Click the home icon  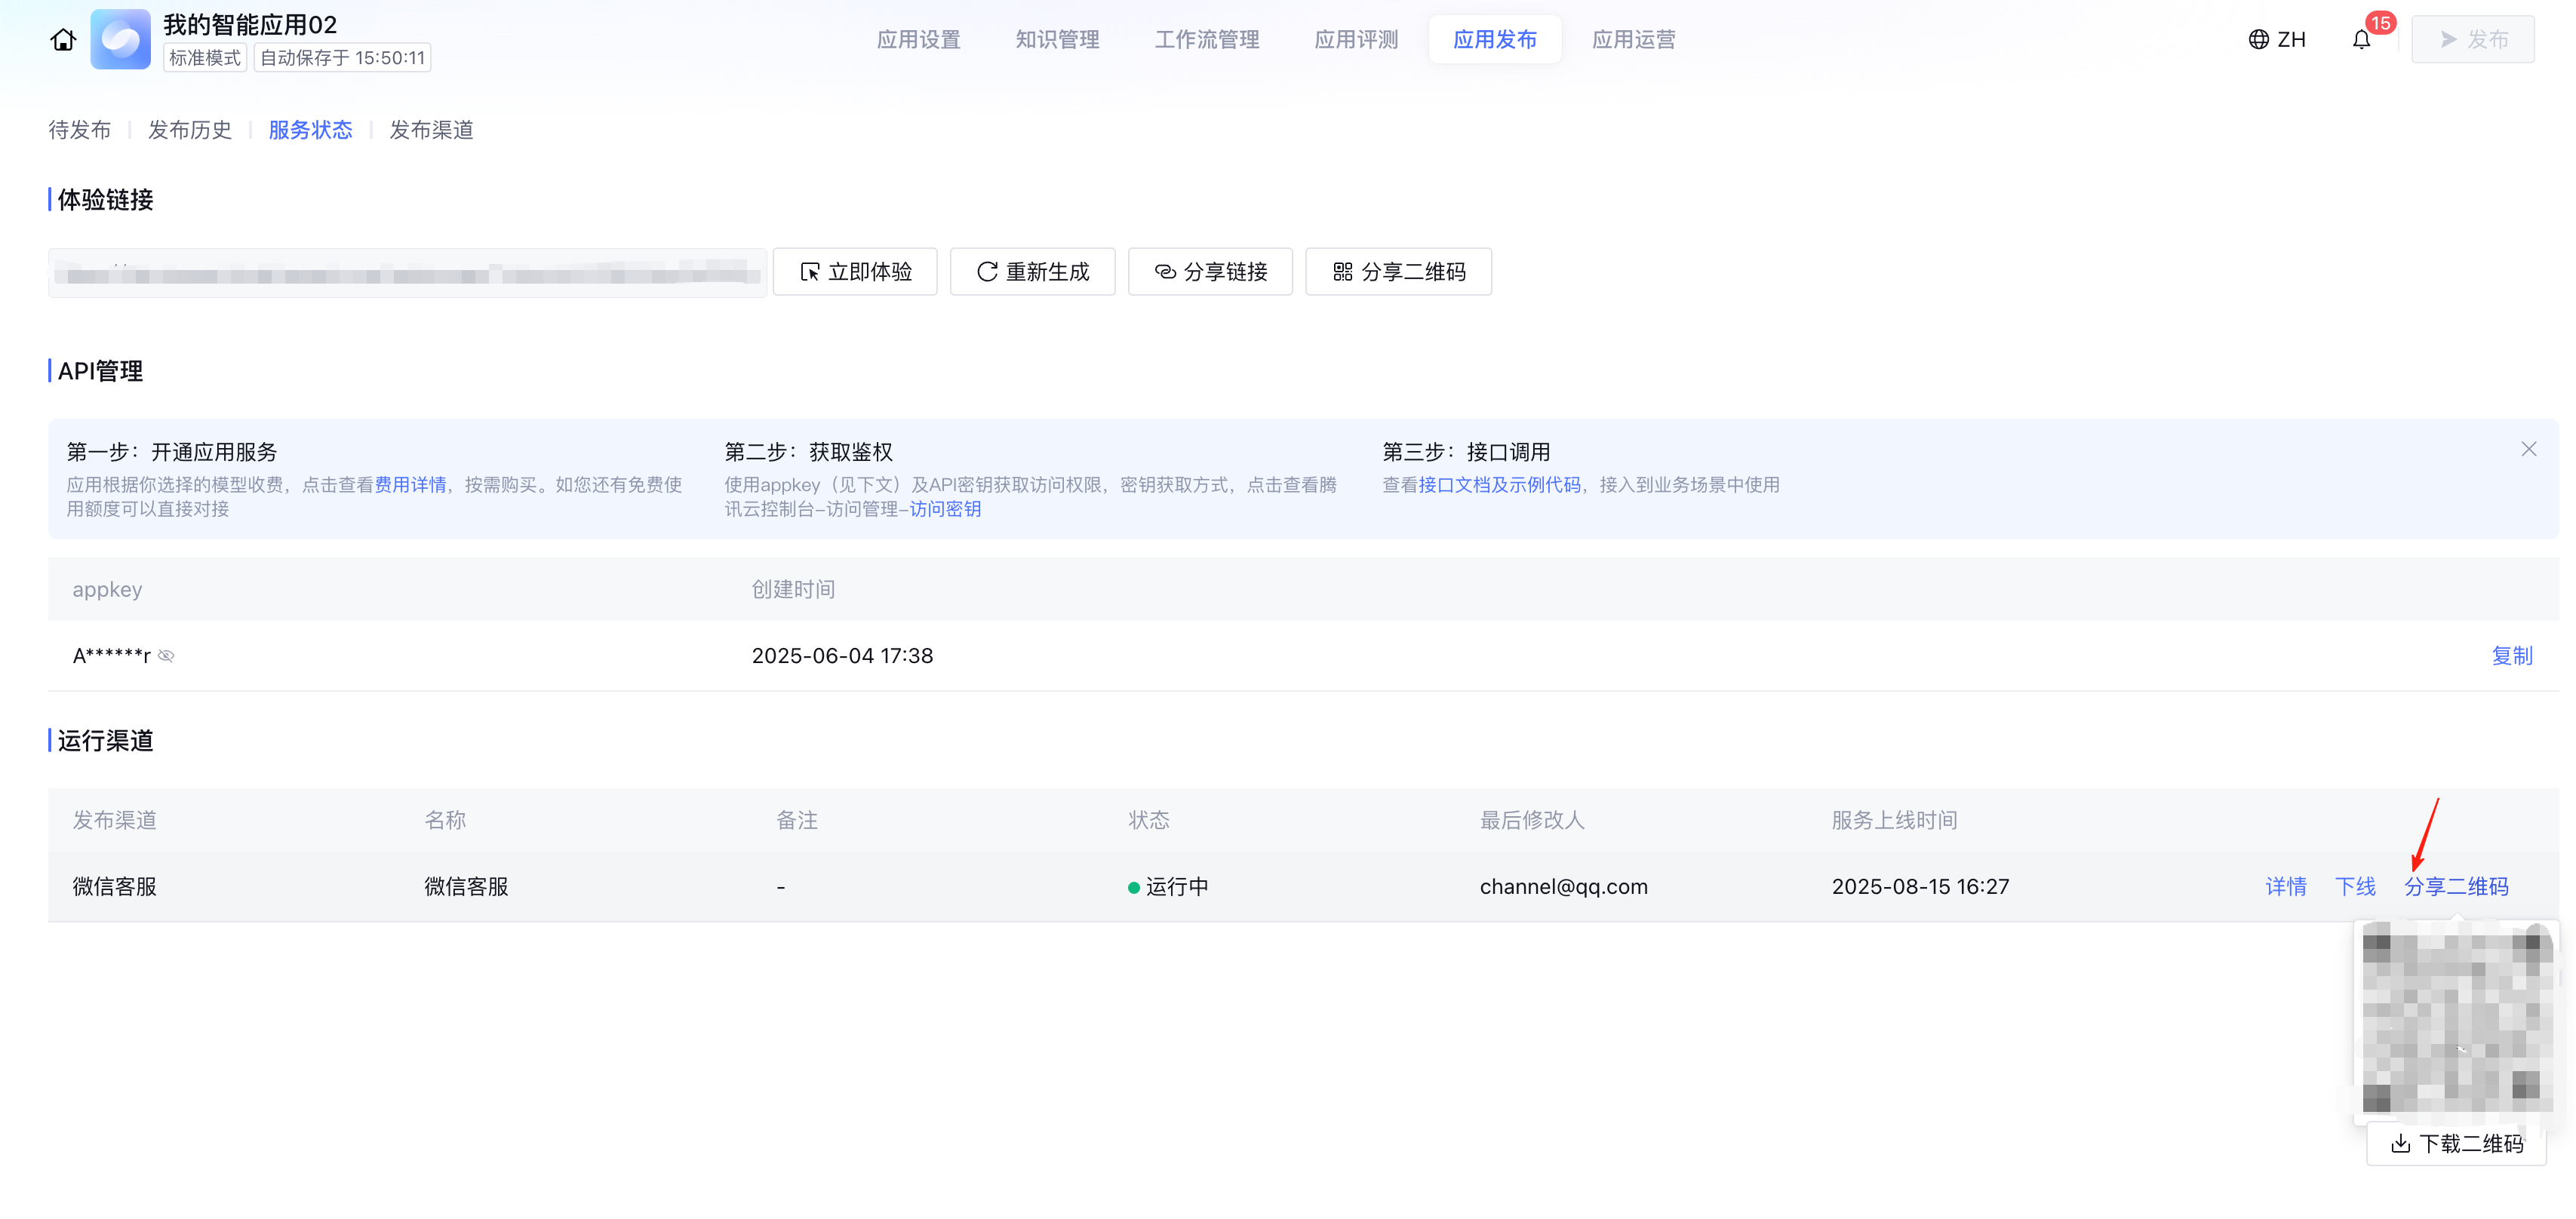tap(63, 40)
